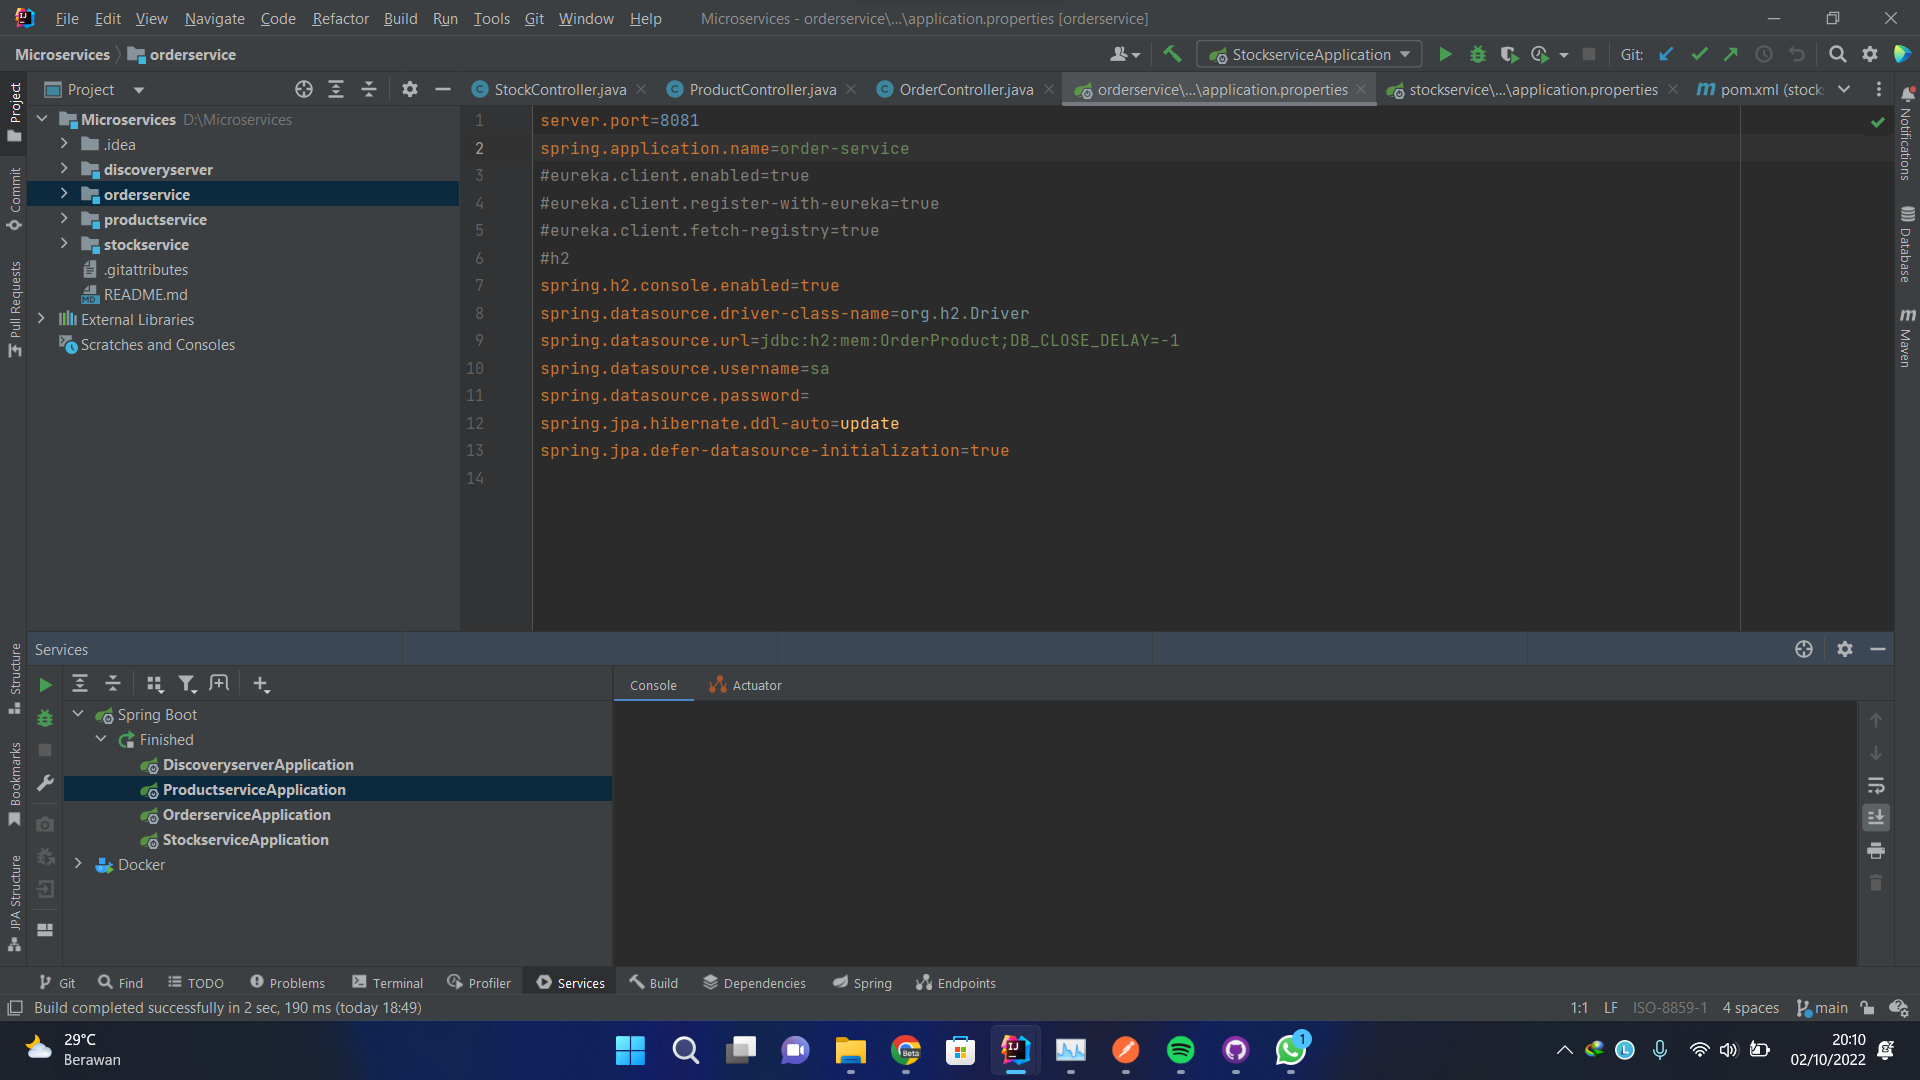This screenshot has width=1920, height=1080.
Task: Open the Refactor menu
Action: point(340,18)
